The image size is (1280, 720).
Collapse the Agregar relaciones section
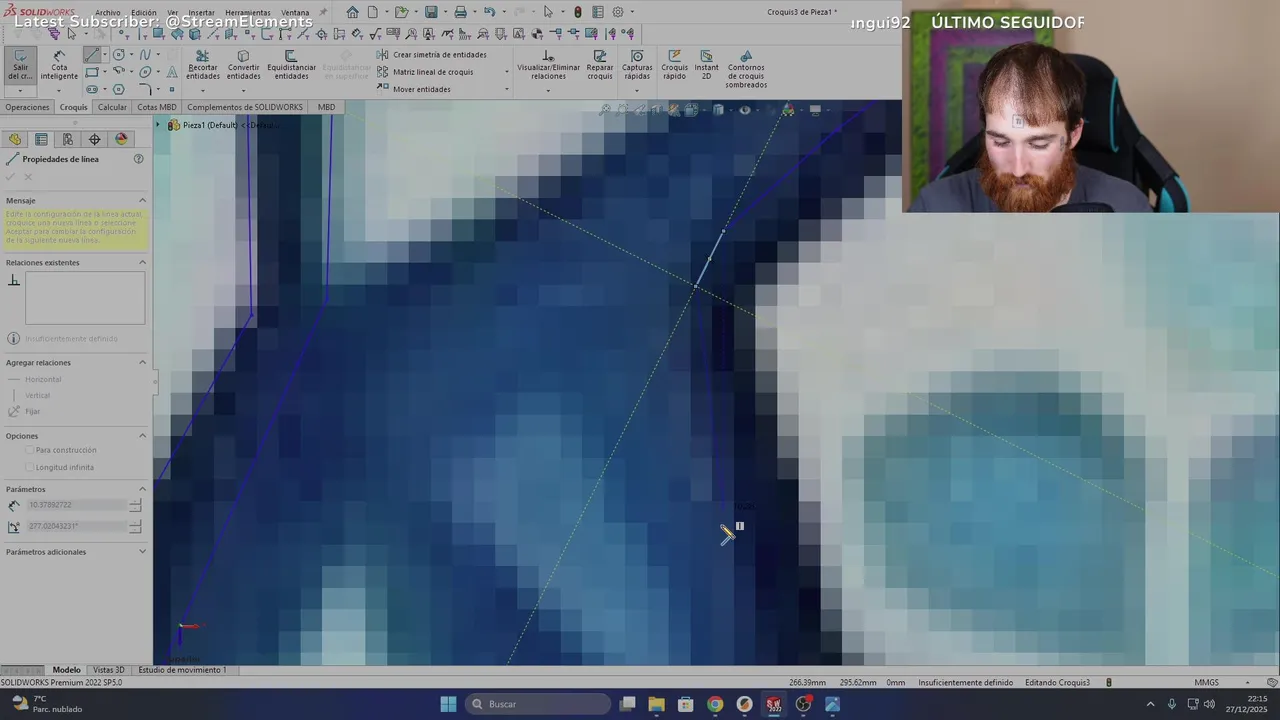tap(142, 362)
